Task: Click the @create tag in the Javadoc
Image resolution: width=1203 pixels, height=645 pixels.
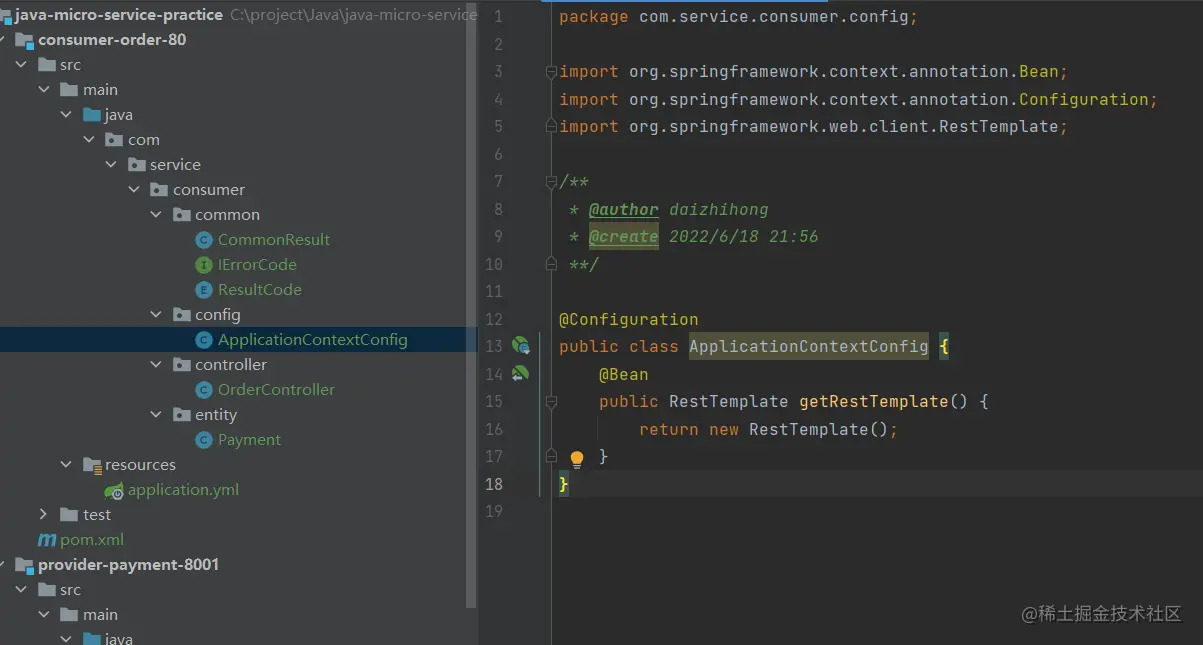Action: [624, 237]
